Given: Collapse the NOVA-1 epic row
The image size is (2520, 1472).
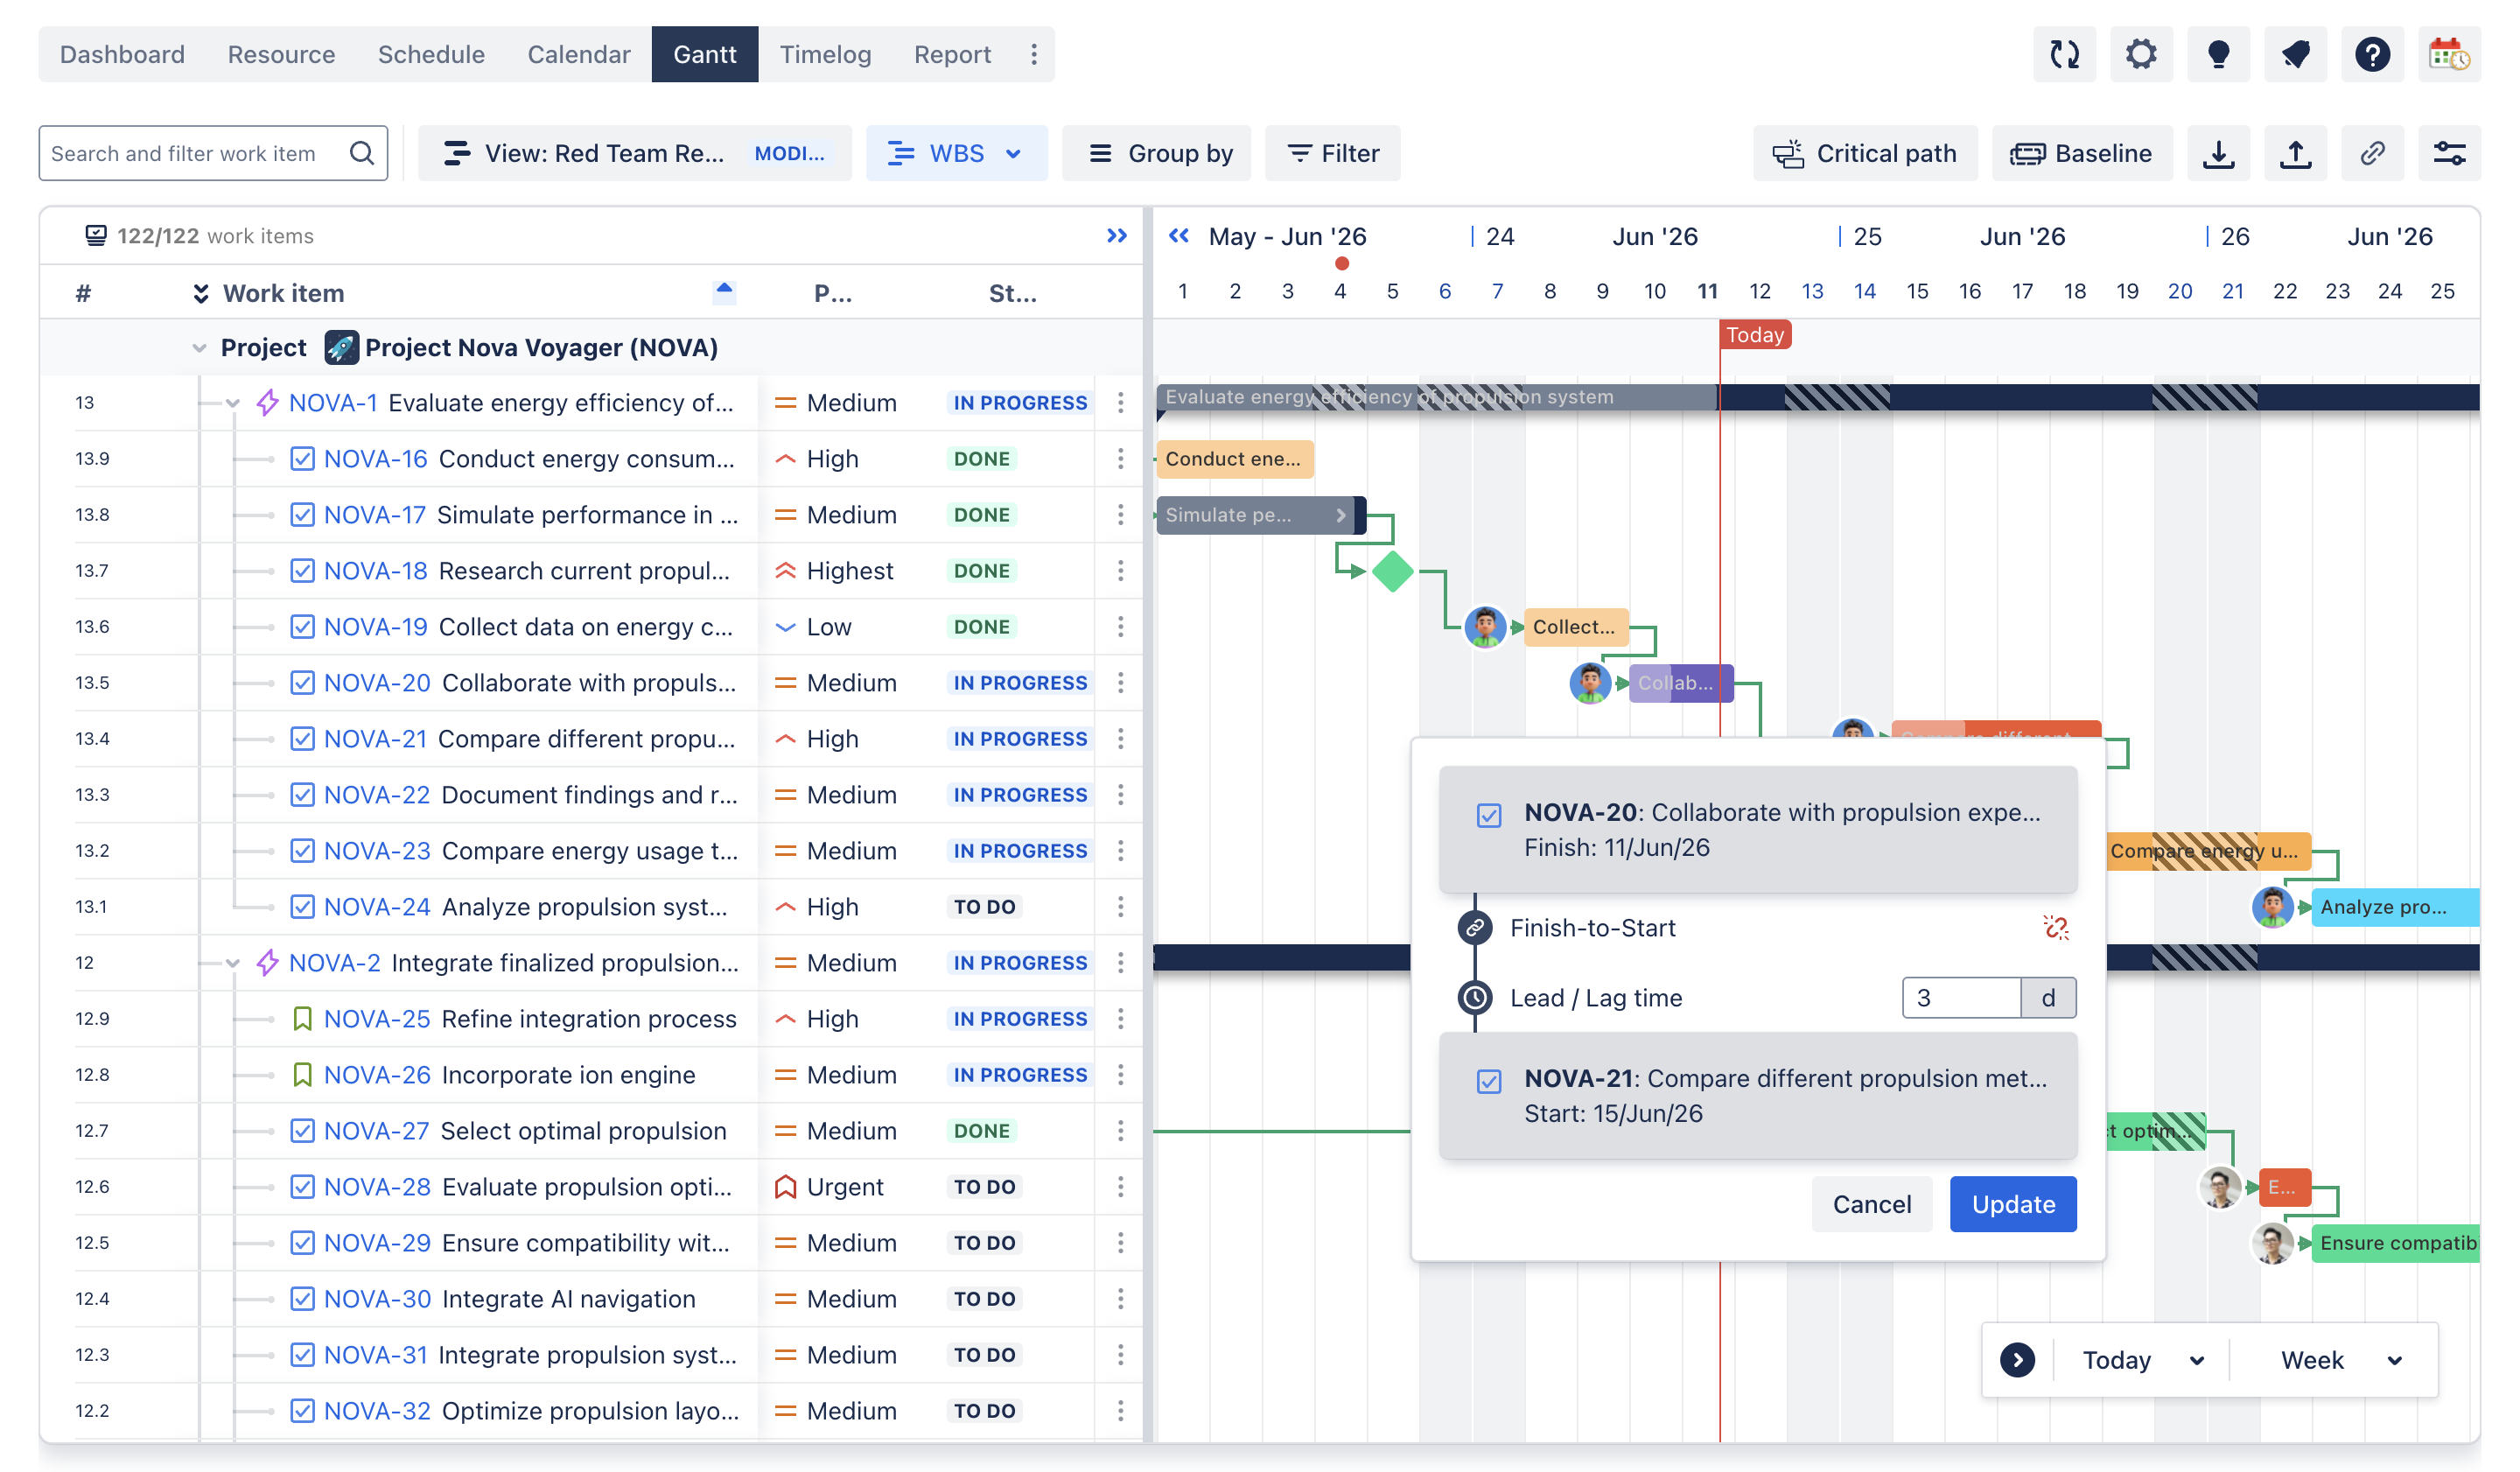Looking at the screenshot, I should pos(233,403).
